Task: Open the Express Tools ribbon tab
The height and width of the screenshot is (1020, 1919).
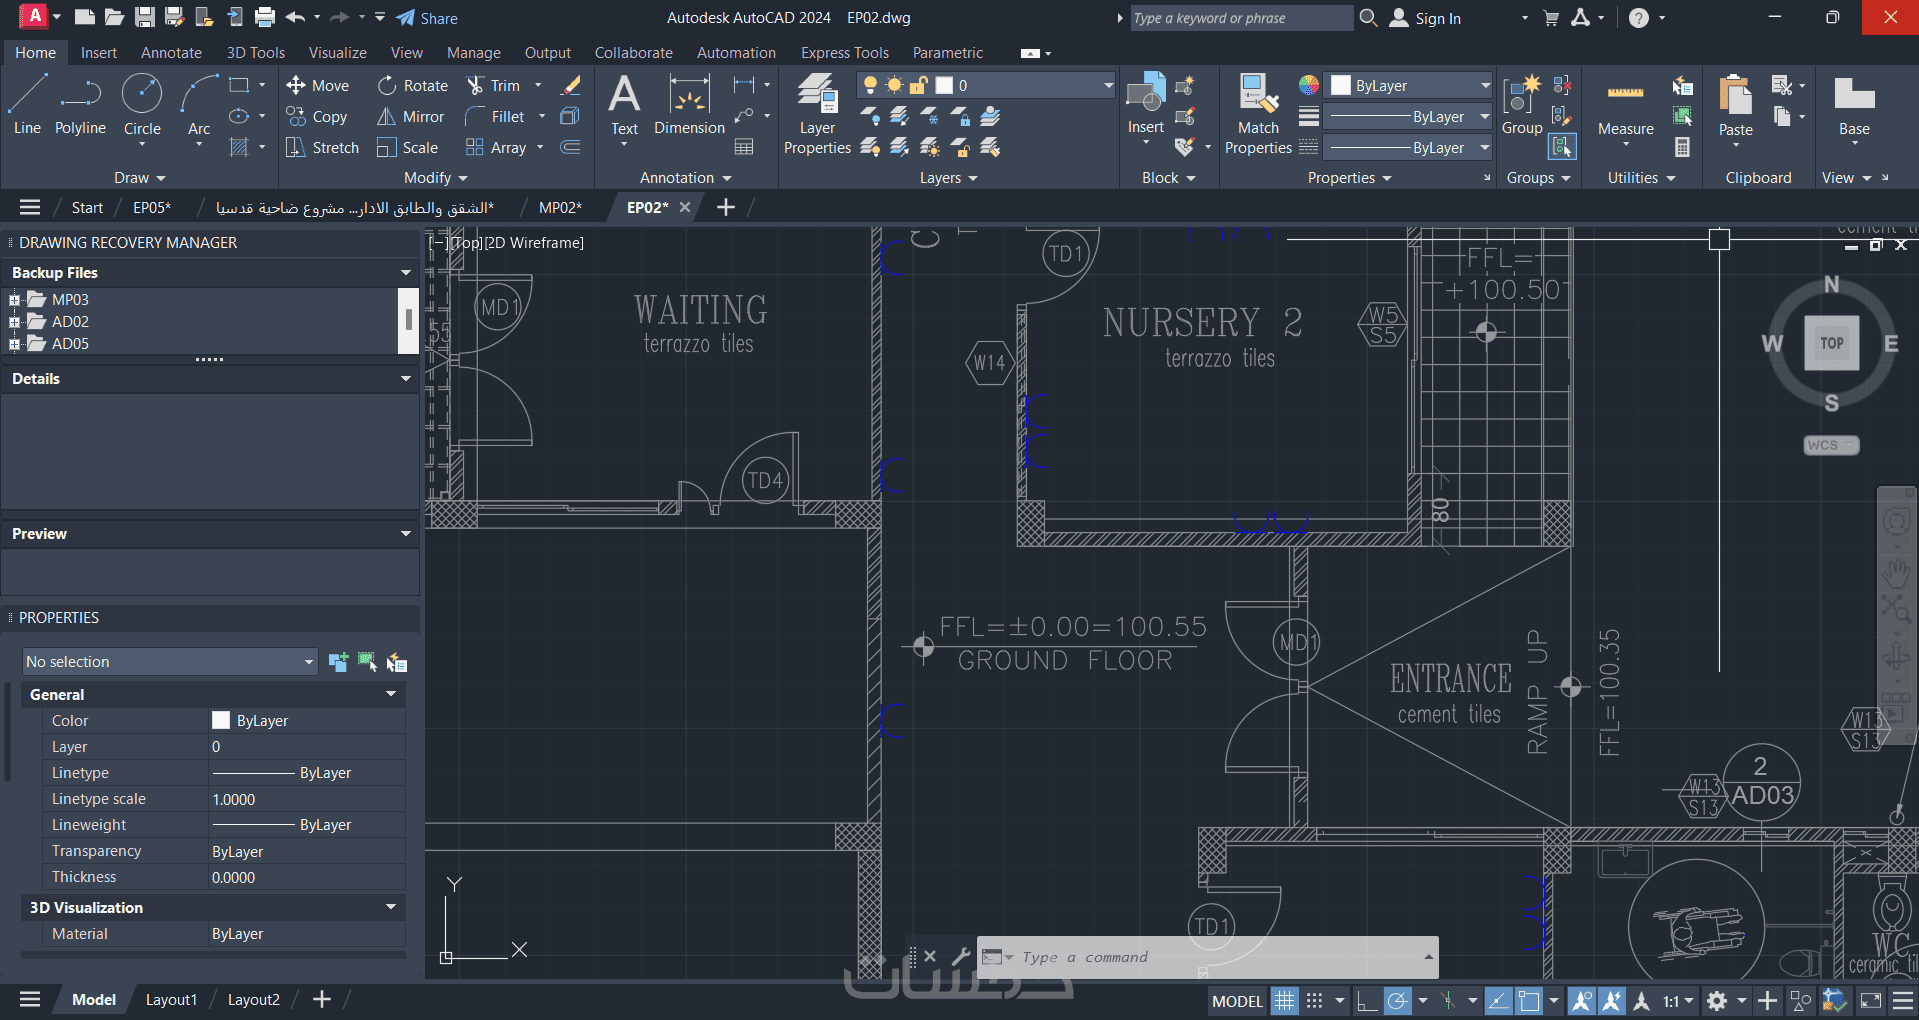Action: (845, 53)
